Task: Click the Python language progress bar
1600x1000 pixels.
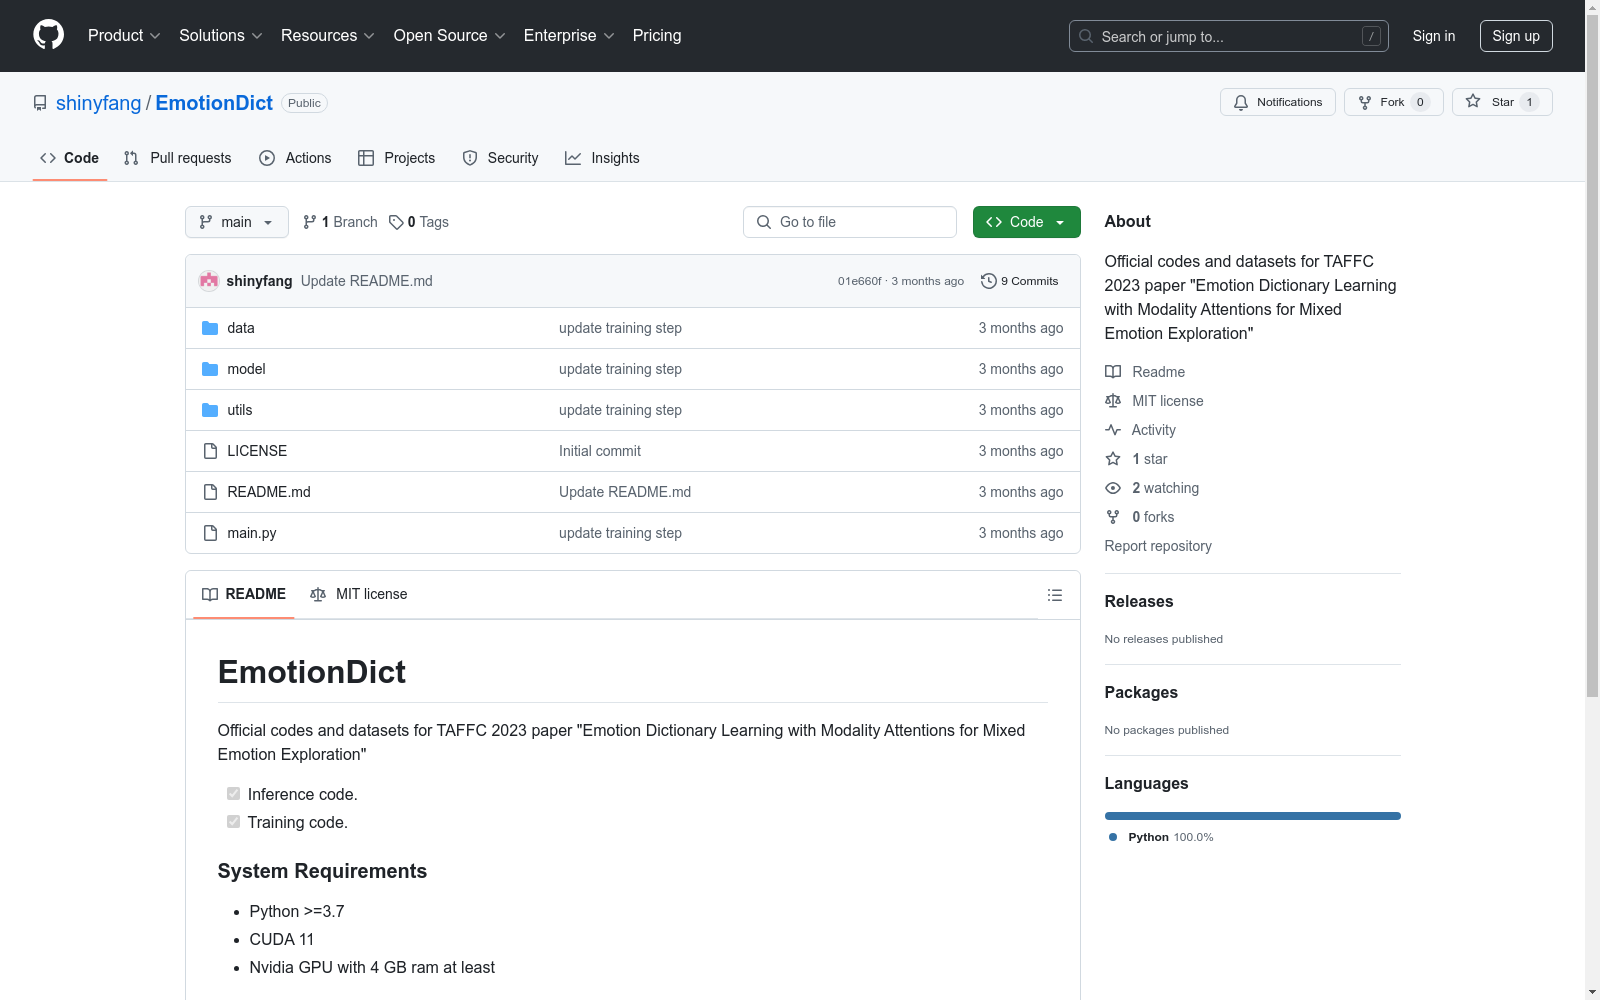Action: coord(1253,816)
